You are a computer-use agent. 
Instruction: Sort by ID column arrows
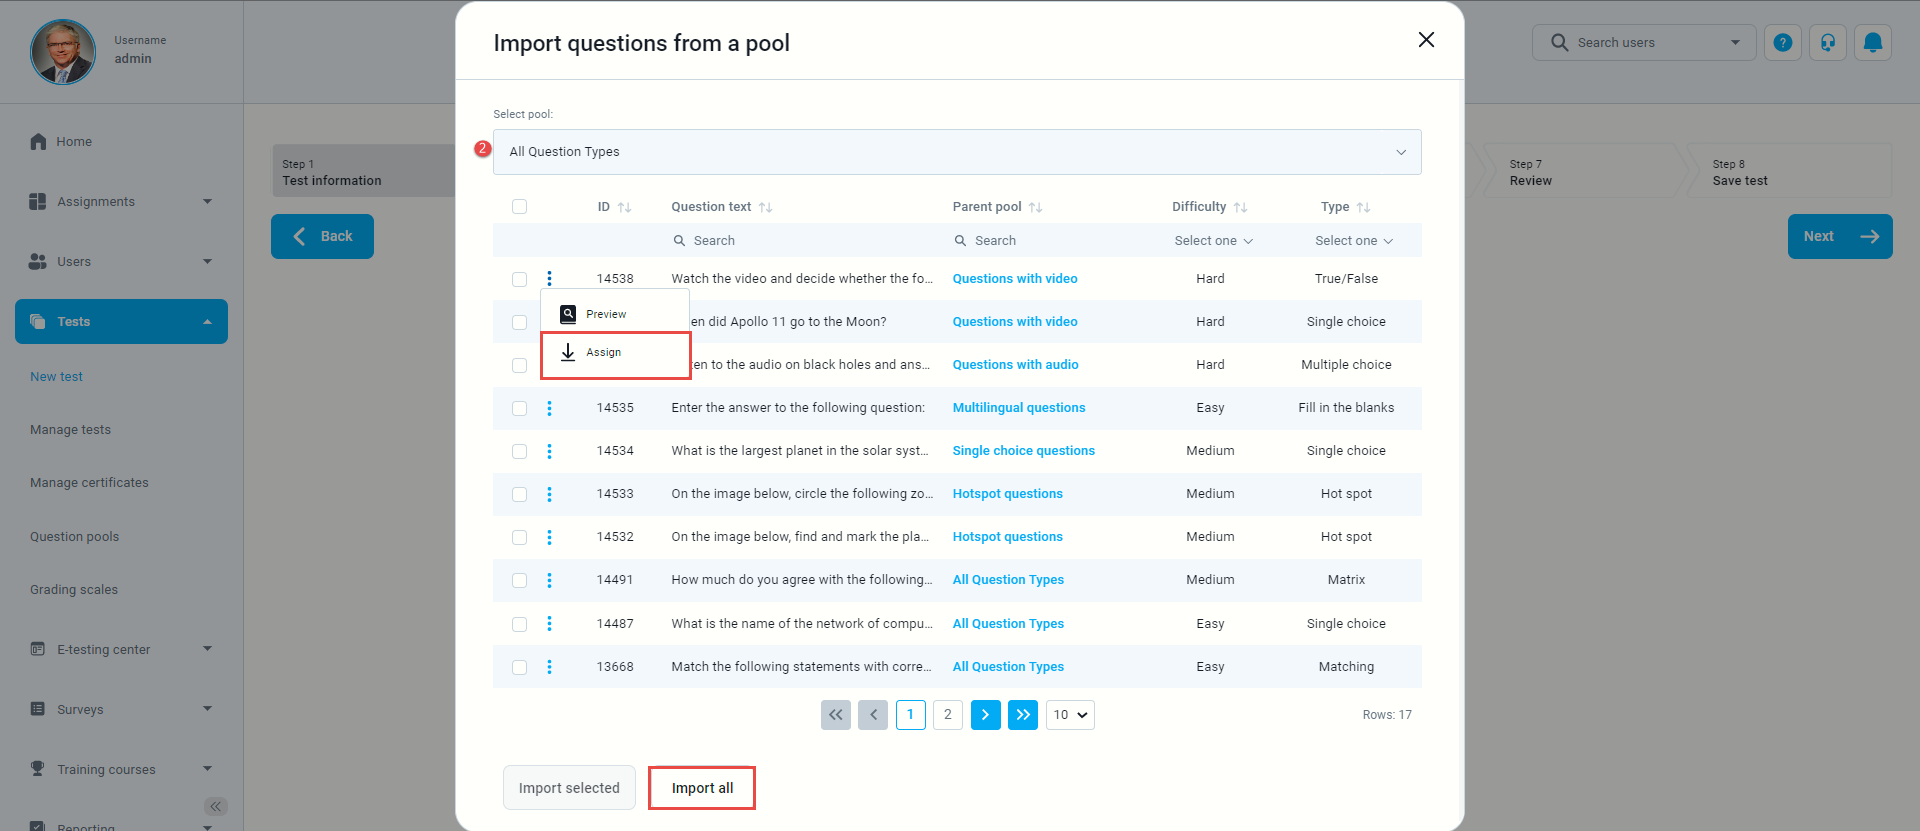tap(624, 207)
